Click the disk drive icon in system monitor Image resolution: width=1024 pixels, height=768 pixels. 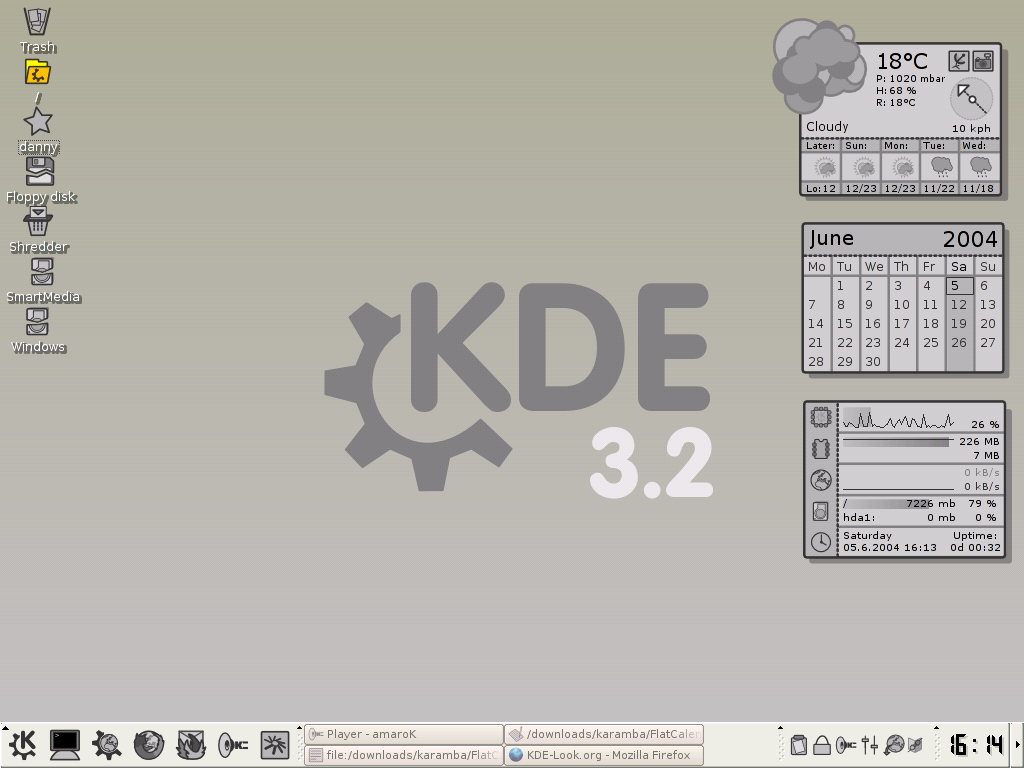click(x=821, y=511)
